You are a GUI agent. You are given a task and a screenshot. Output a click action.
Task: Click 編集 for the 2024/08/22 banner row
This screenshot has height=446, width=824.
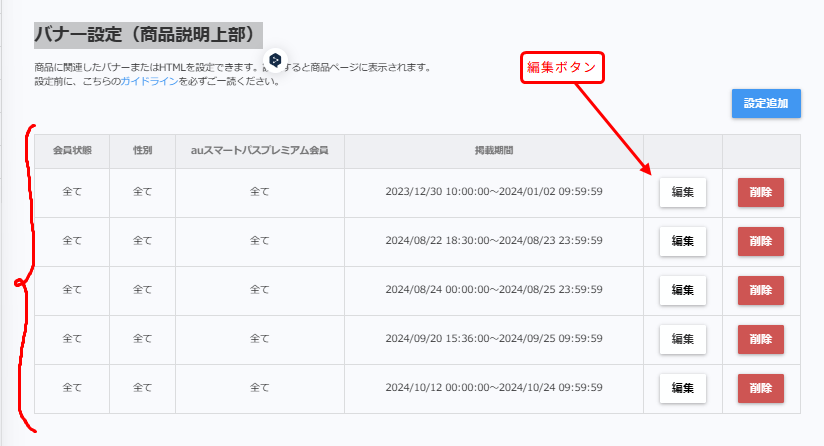[x=682, y=241]
